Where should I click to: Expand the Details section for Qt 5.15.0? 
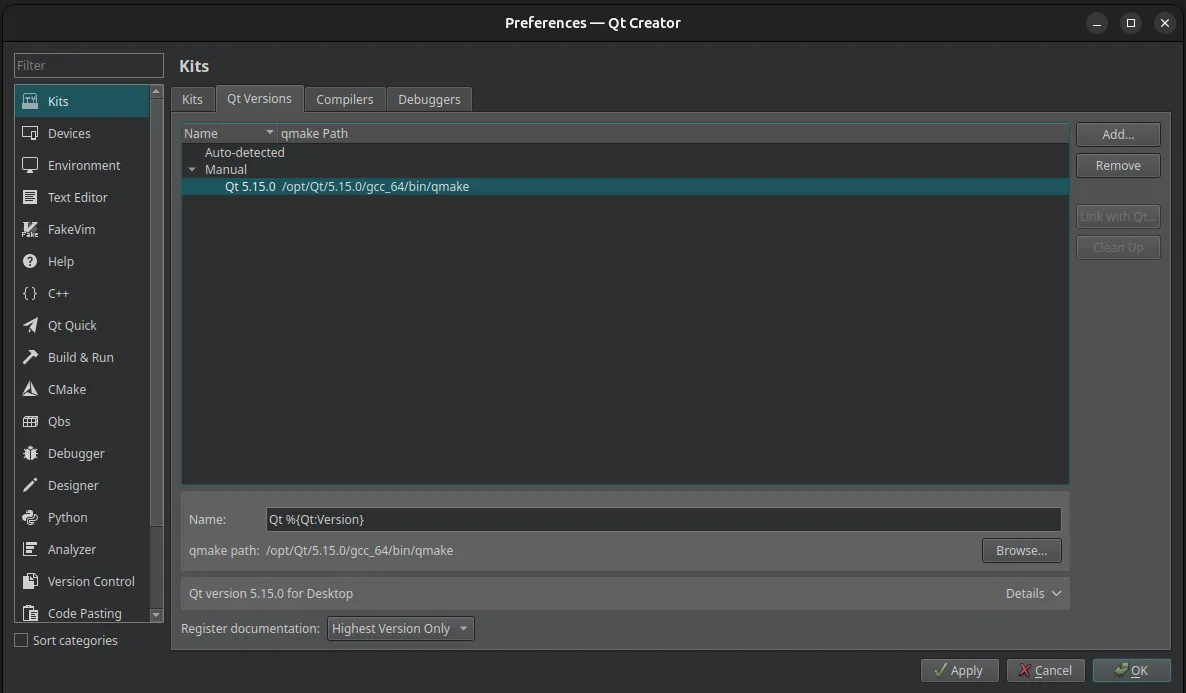click(x=1032, y=593)
